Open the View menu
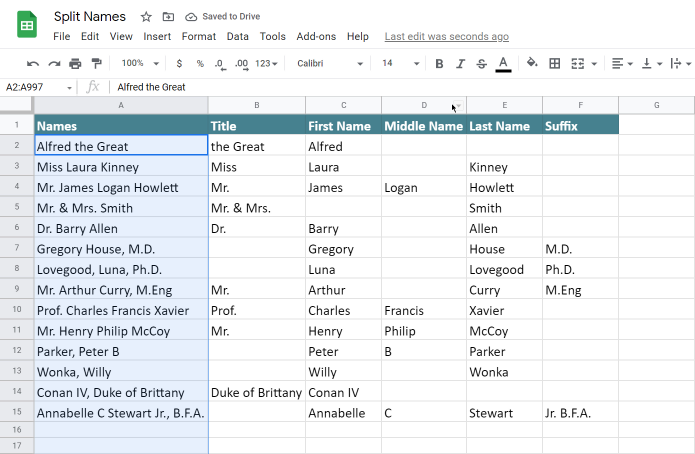695x454 pixels. 121,36
